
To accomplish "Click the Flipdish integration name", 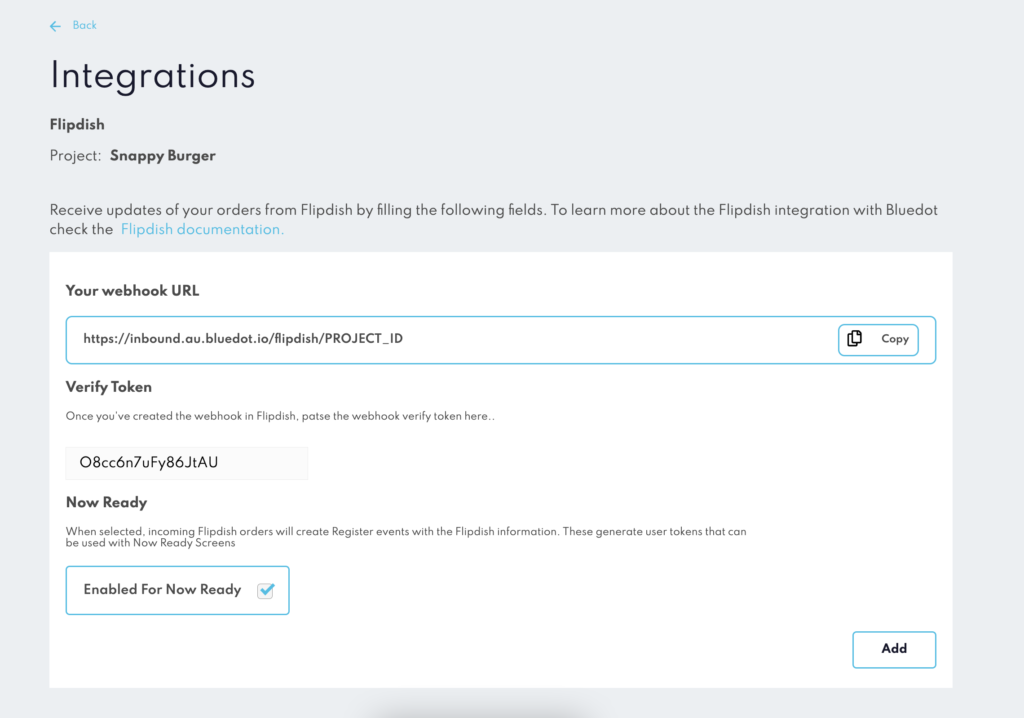I will [x=77, y=125].
